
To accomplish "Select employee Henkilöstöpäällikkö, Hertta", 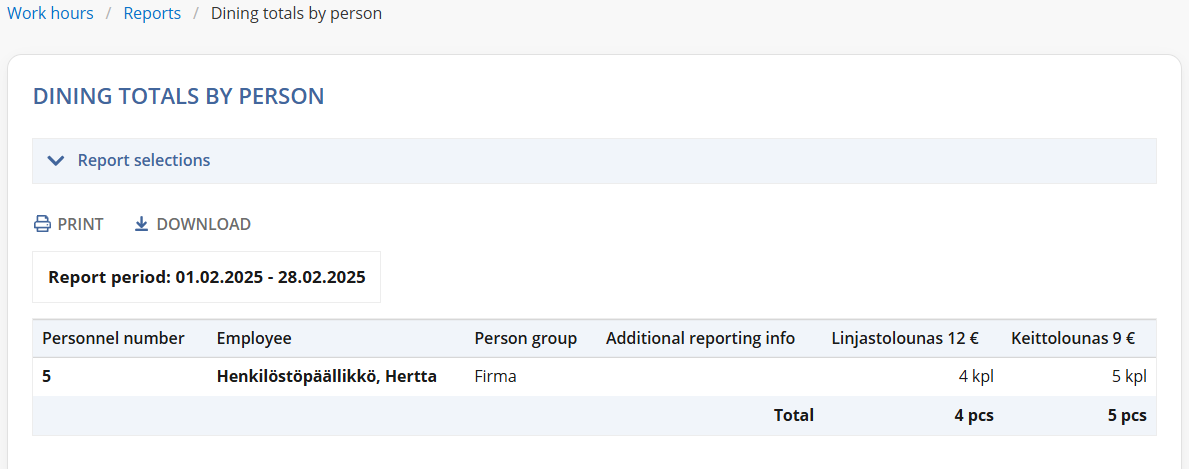I will 327,376.
